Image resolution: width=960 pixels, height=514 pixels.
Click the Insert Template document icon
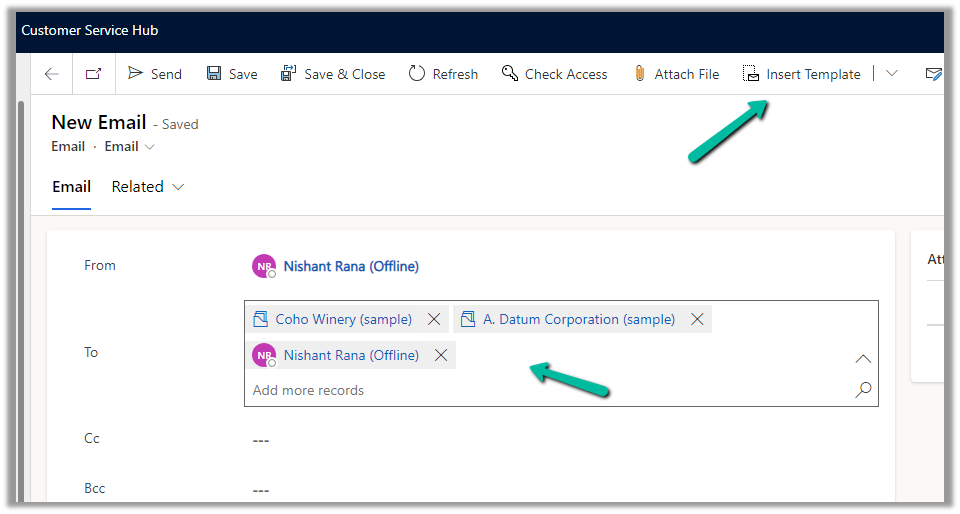pyautogui.click(x=751, y=74)
